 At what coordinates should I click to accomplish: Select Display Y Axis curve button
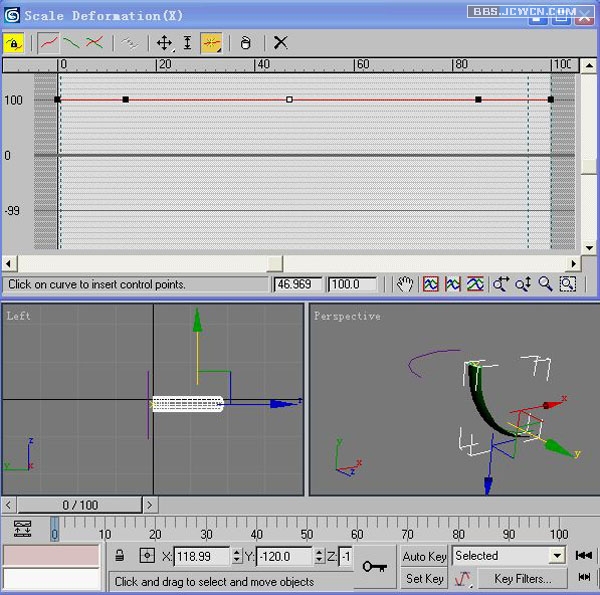(x=72, y=43)
